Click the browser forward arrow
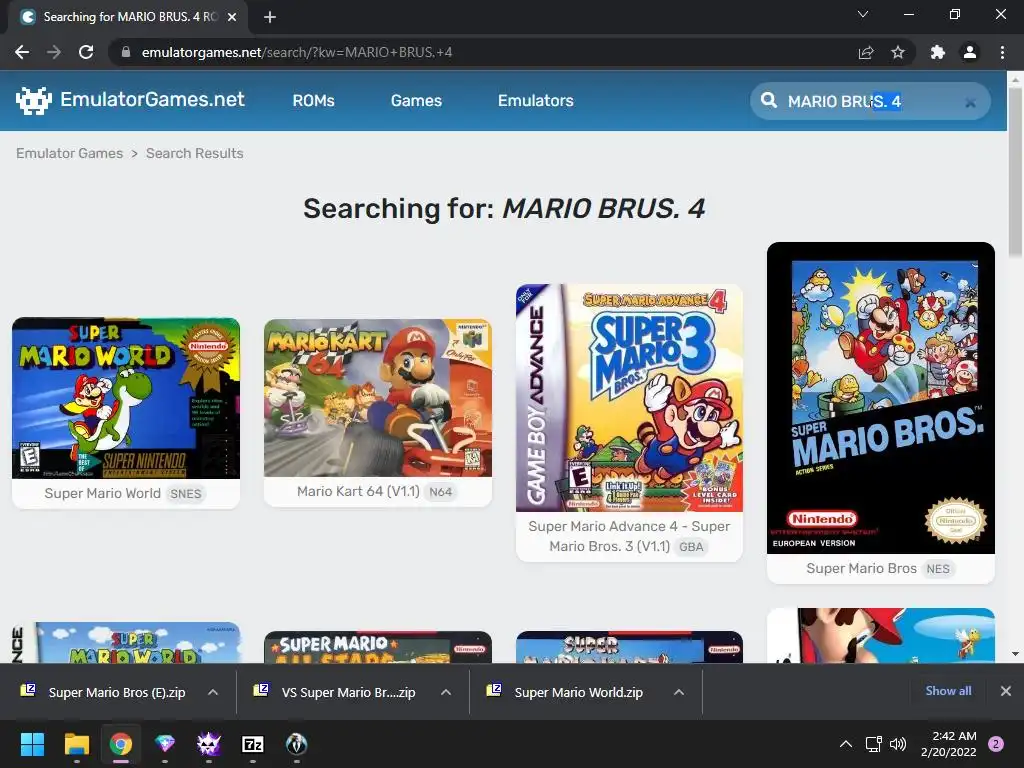This screenshot has height=768, width=1024. point(54,52)
